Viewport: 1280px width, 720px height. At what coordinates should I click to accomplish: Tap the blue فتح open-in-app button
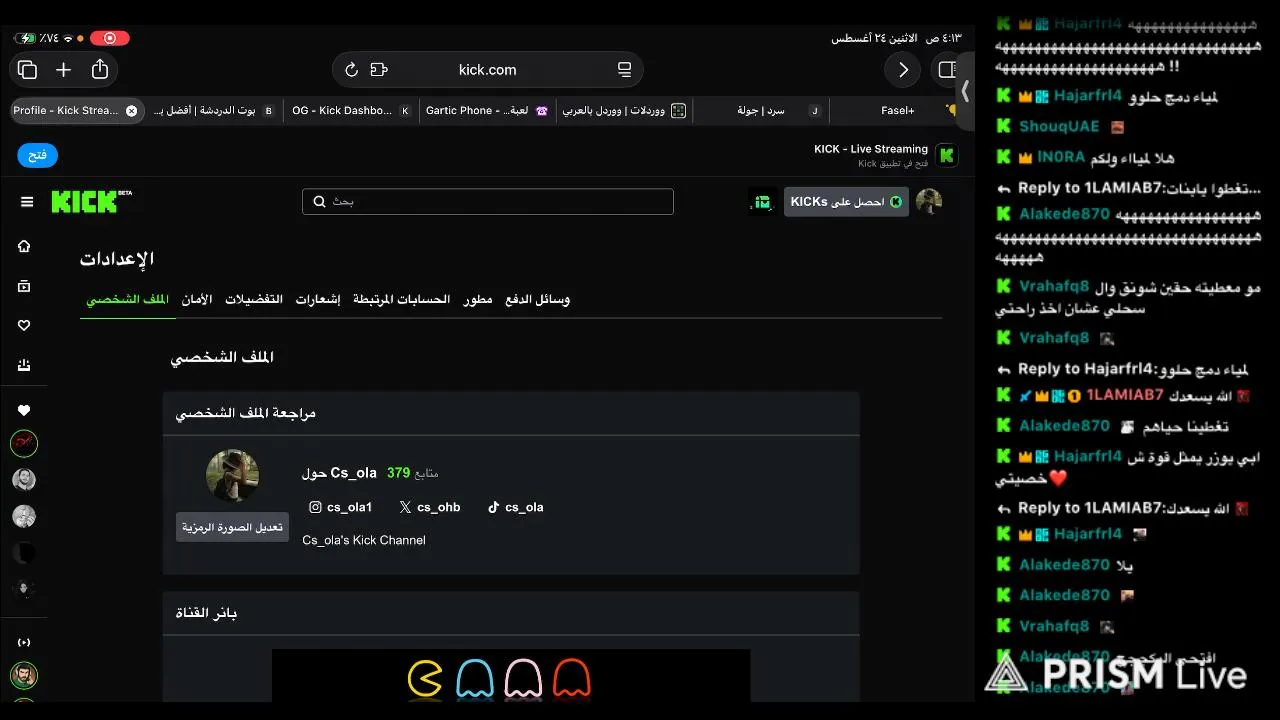(37, 155)
